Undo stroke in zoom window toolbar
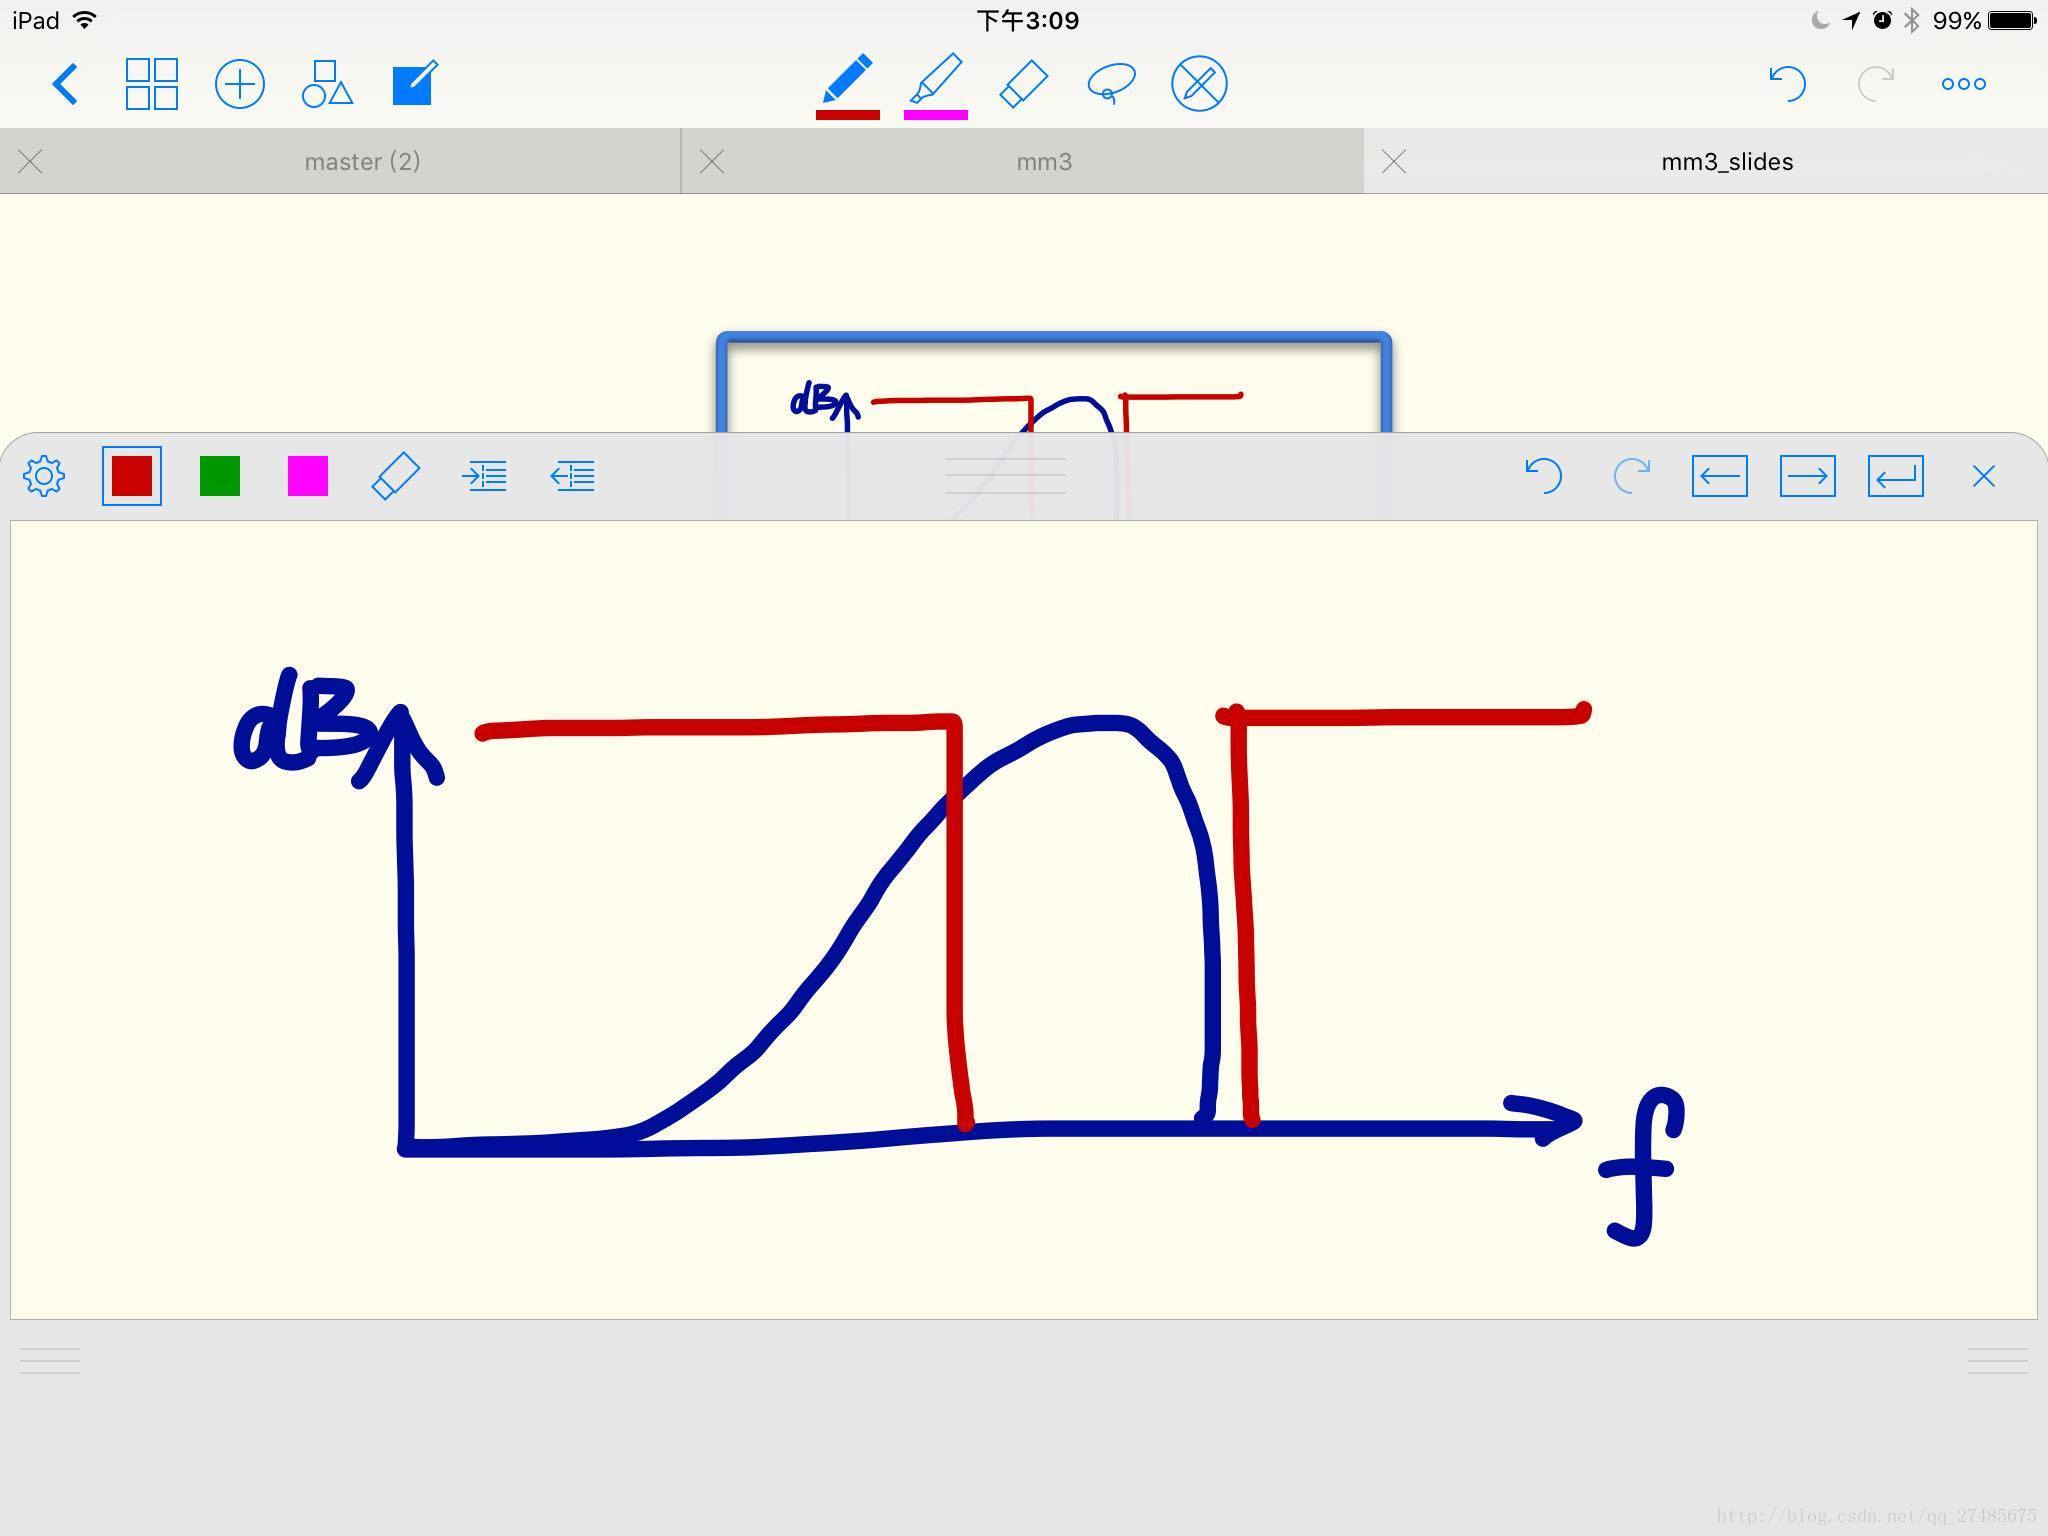The image size is (2048, 1536). (x=1543, y=476)
